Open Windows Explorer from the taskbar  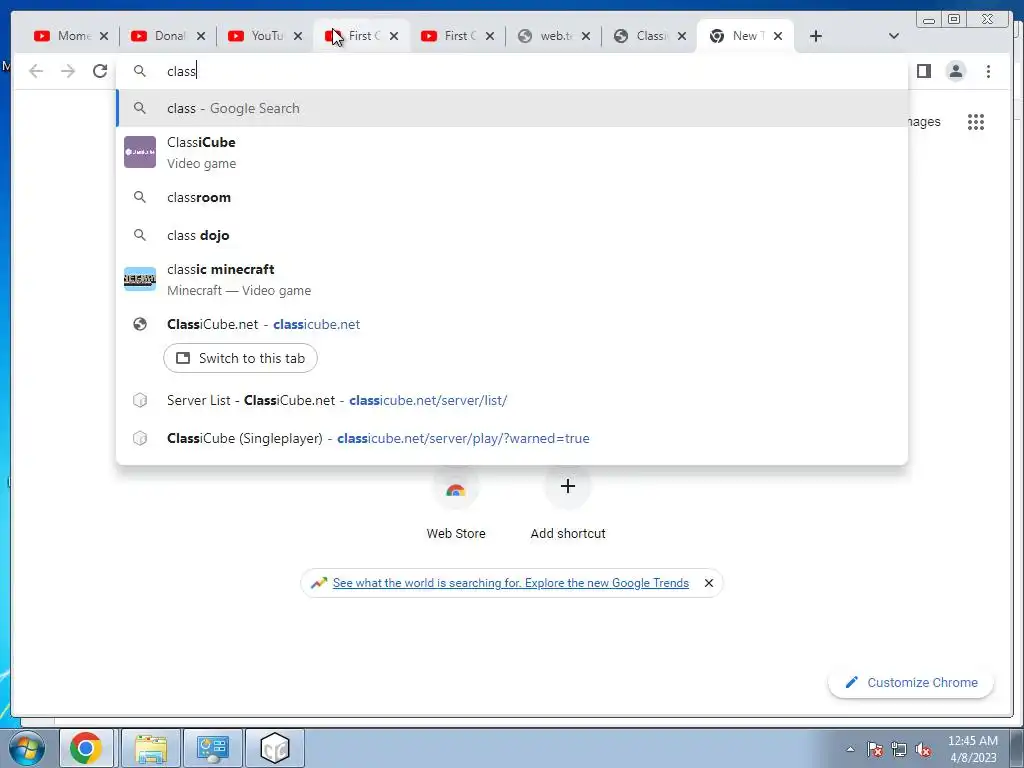(151, 748)
